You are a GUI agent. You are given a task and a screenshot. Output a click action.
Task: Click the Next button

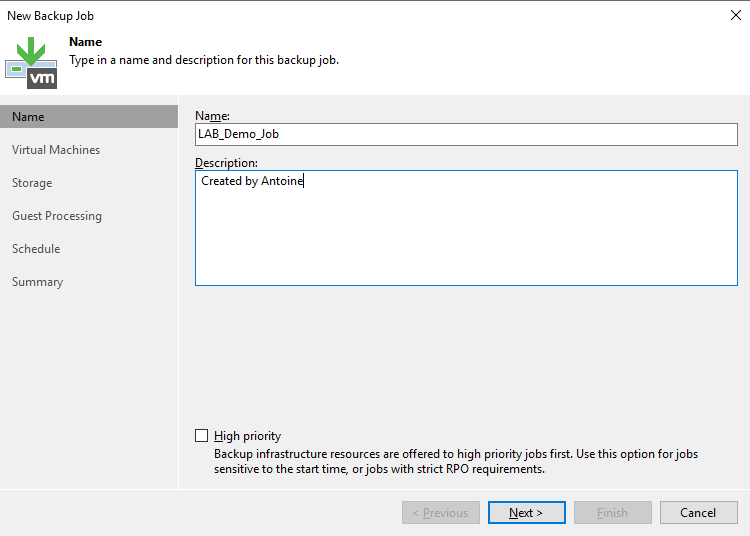click(x=527, y=513)
